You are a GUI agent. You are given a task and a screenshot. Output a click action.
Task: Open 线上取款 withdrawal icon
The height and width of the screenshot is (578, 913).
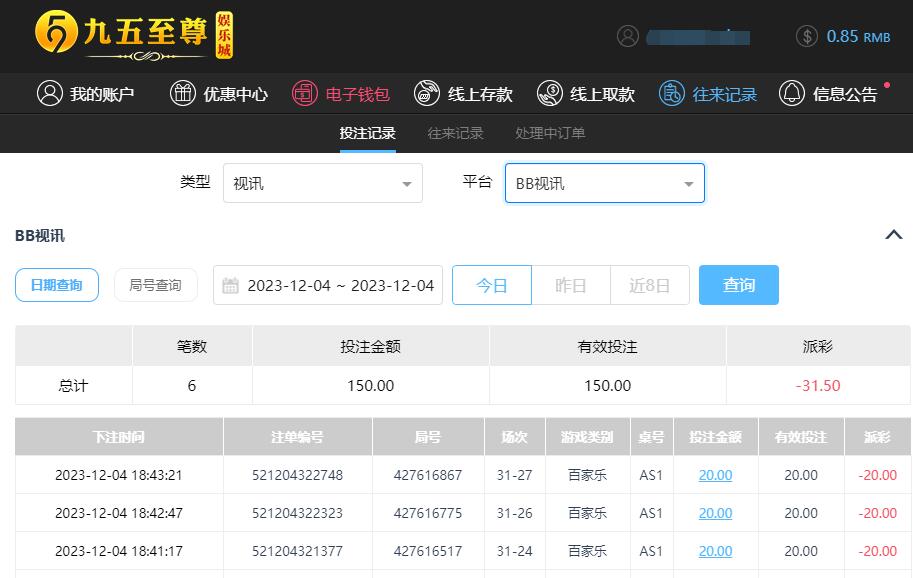point(549,94)
